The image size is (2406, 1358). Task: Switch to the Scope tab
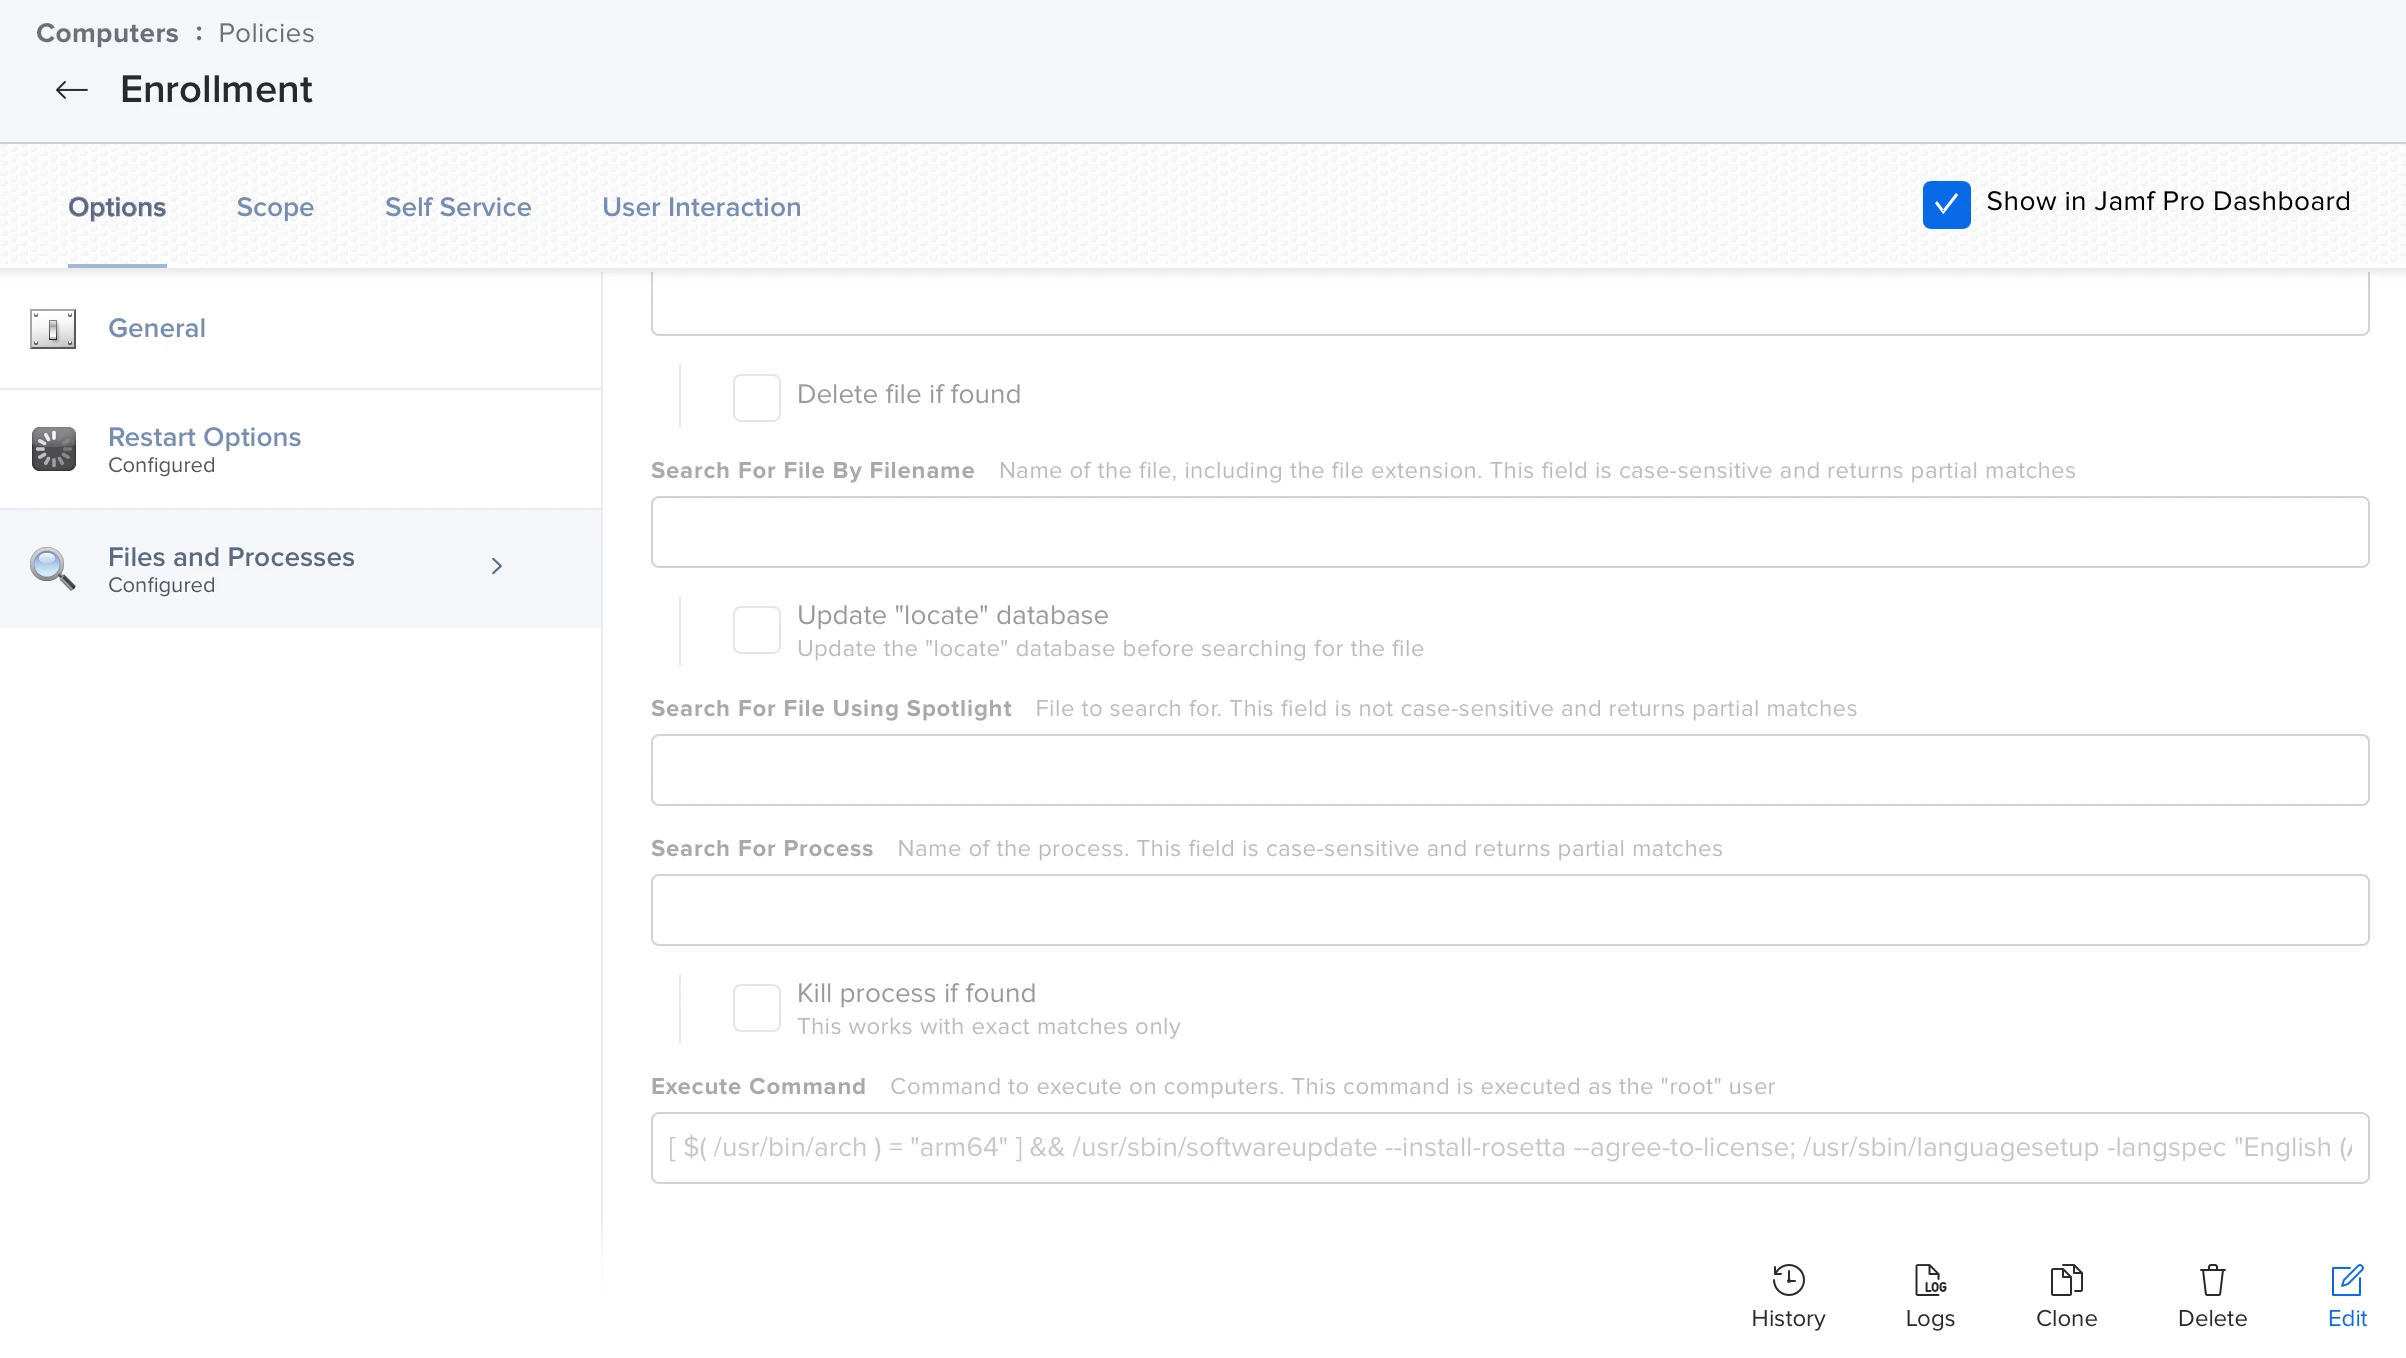(x=275, y=207)
